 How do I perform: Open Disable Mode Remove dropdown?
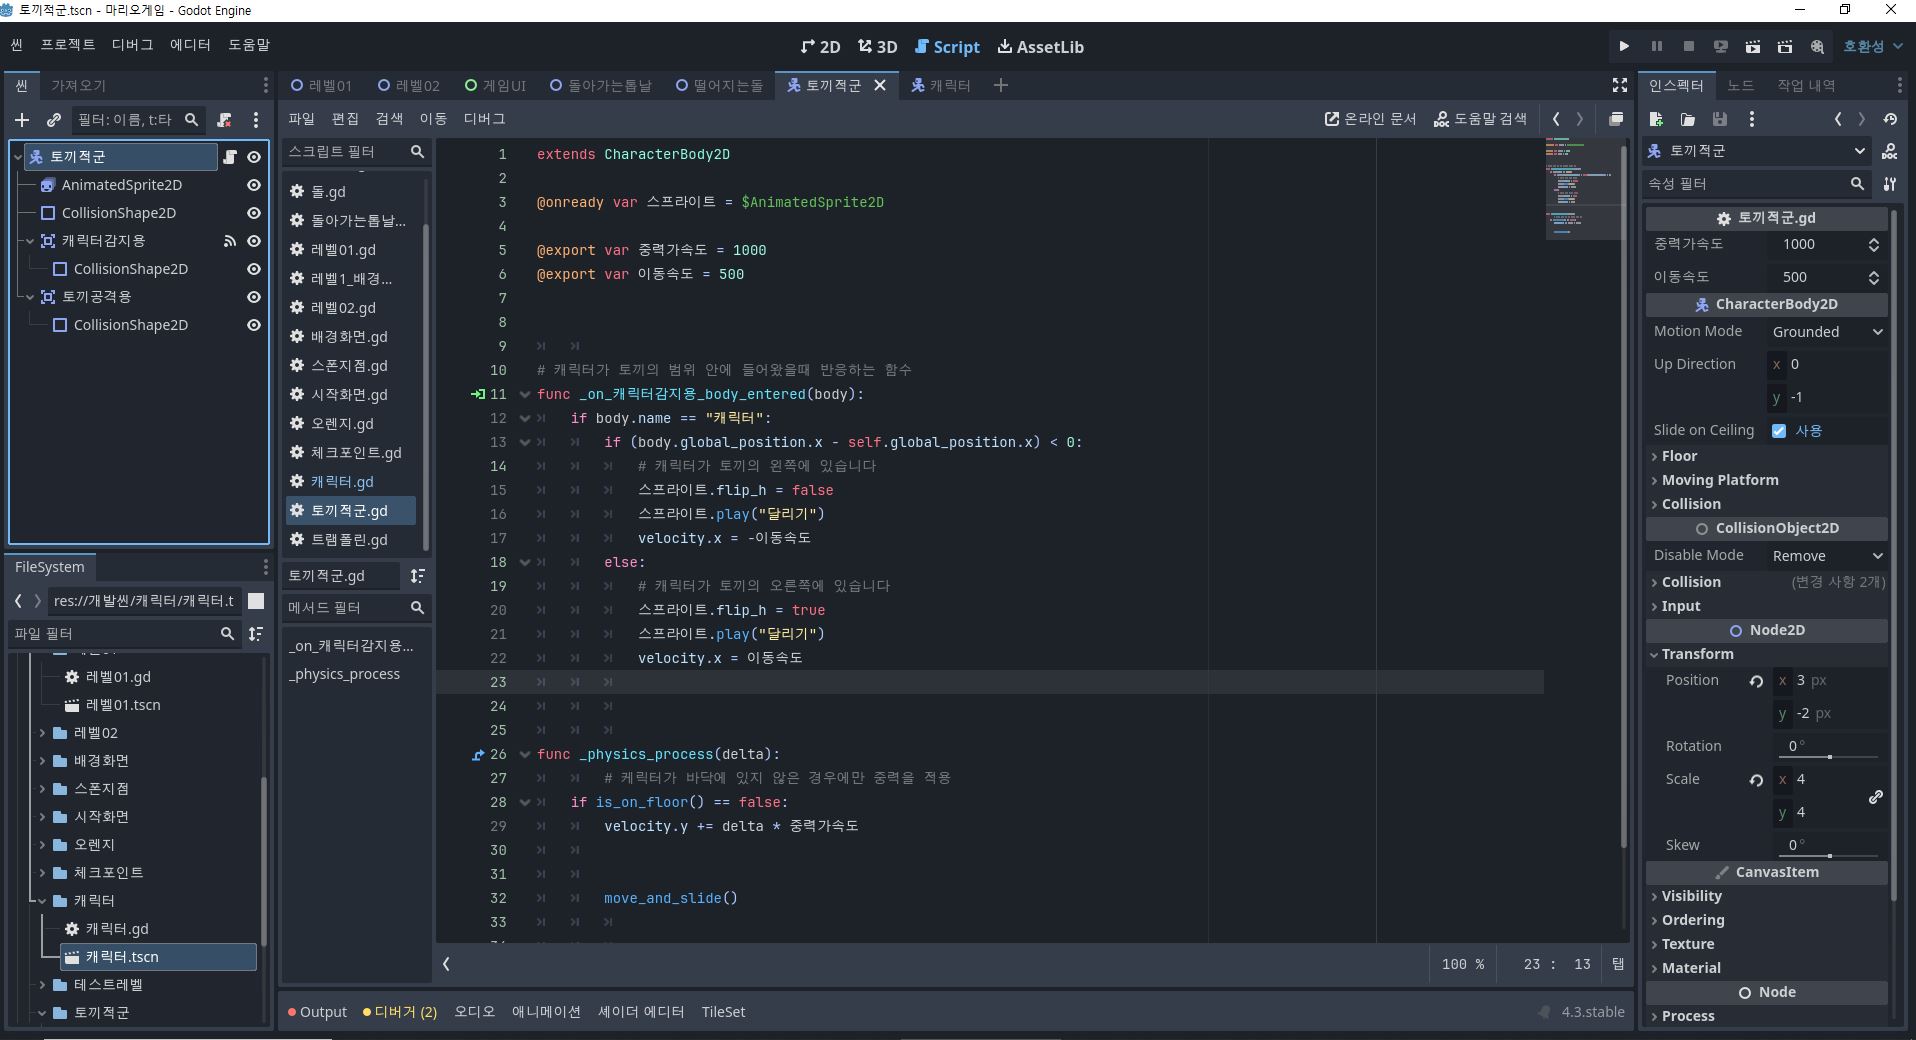pyautogui.click(x=1828, y=556)
